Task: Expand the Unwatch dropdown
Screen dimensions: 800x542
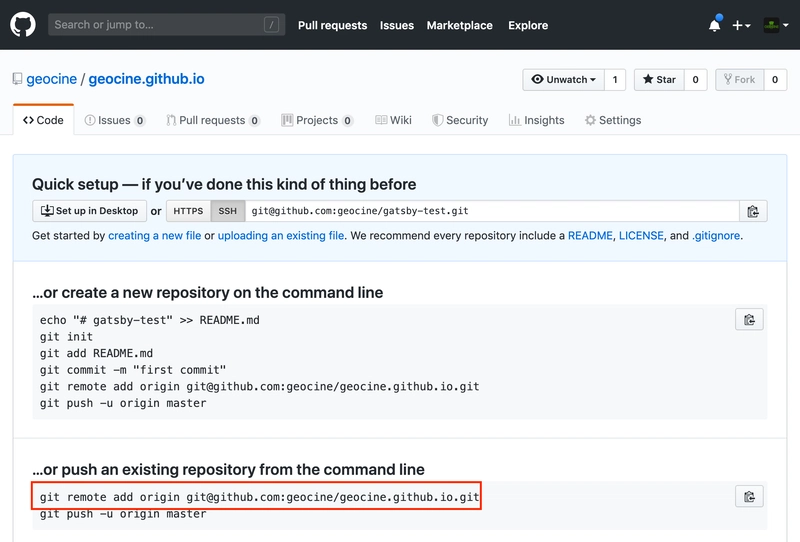Action: pos(563,80)
